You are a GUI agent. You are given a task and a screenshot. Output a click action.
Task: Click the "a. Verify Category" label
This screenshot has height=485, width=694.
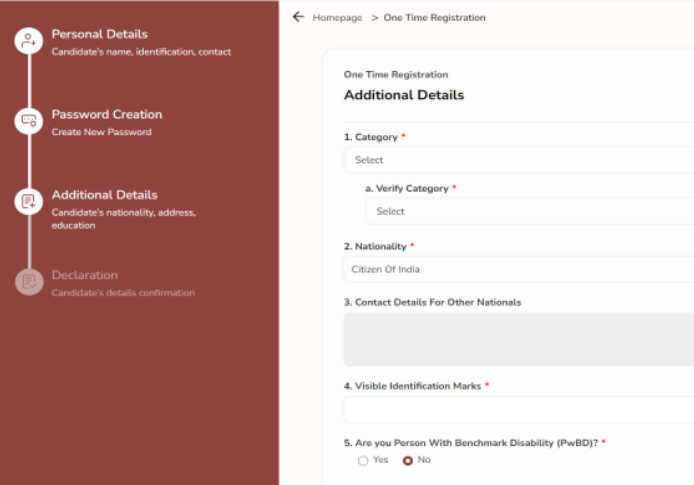click(x=407, y=189)
